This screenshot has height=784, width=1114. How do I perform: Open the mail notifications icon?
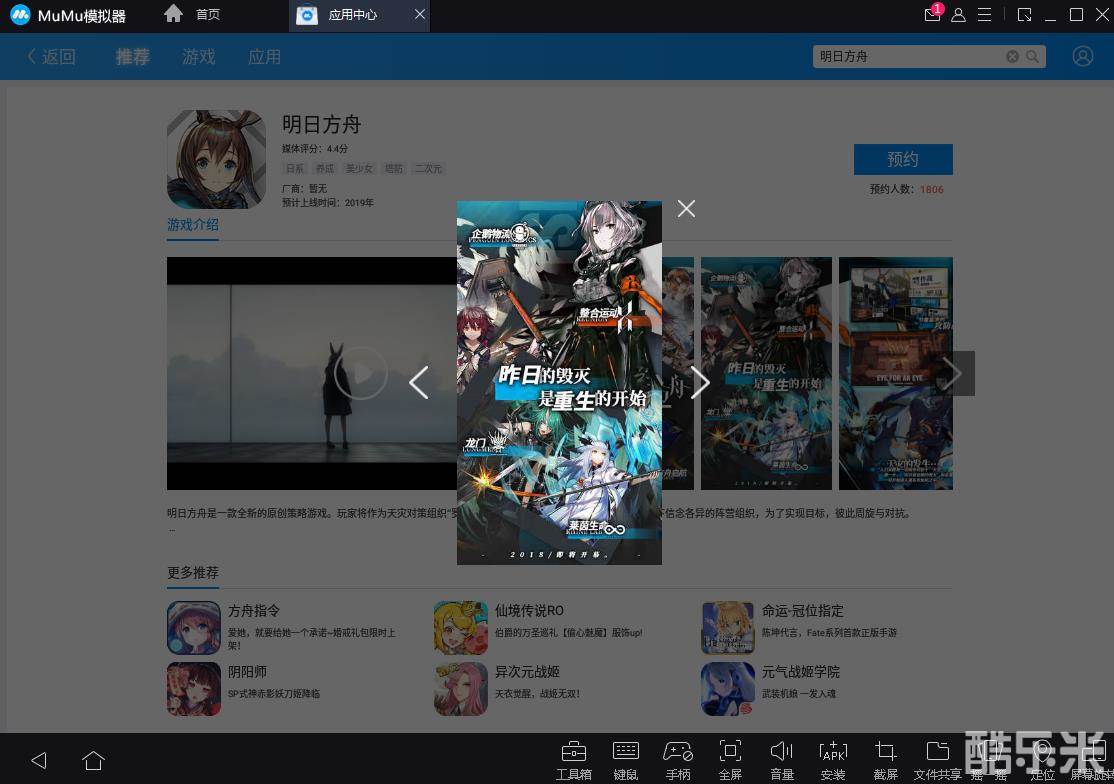[x=932, y=15]
